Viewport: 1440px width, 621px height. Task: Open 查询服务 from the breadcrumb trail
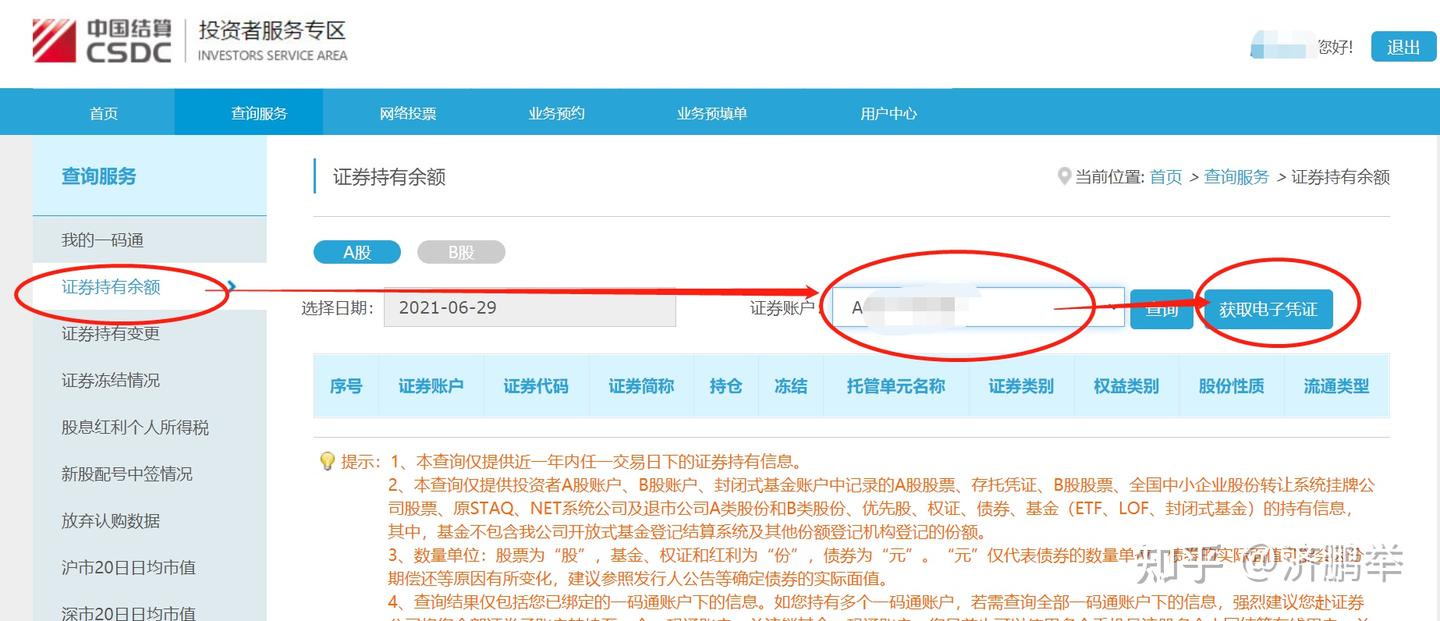(1237, 176)
